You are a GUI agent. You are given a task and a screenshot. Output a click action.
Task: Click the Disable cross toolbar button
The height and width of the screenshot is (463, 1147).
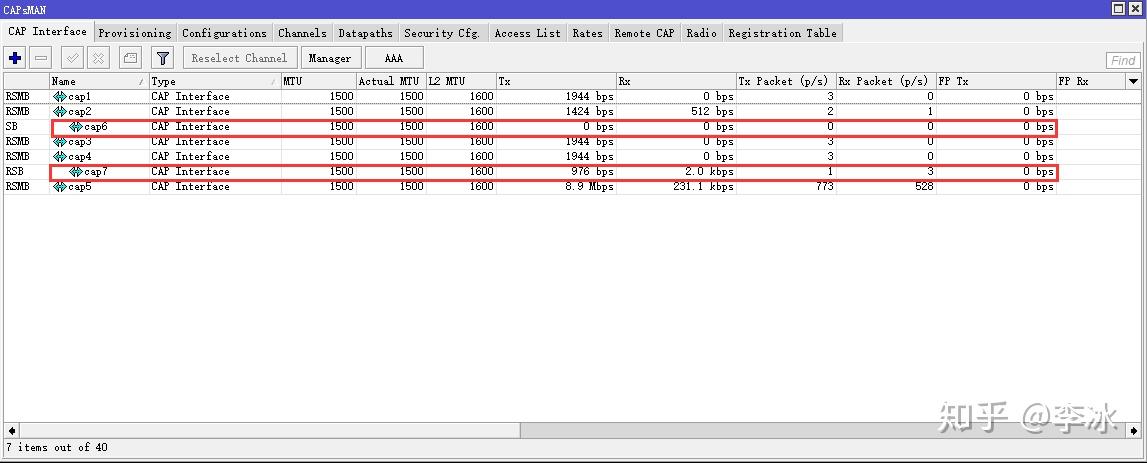click(x=99, y=58)
